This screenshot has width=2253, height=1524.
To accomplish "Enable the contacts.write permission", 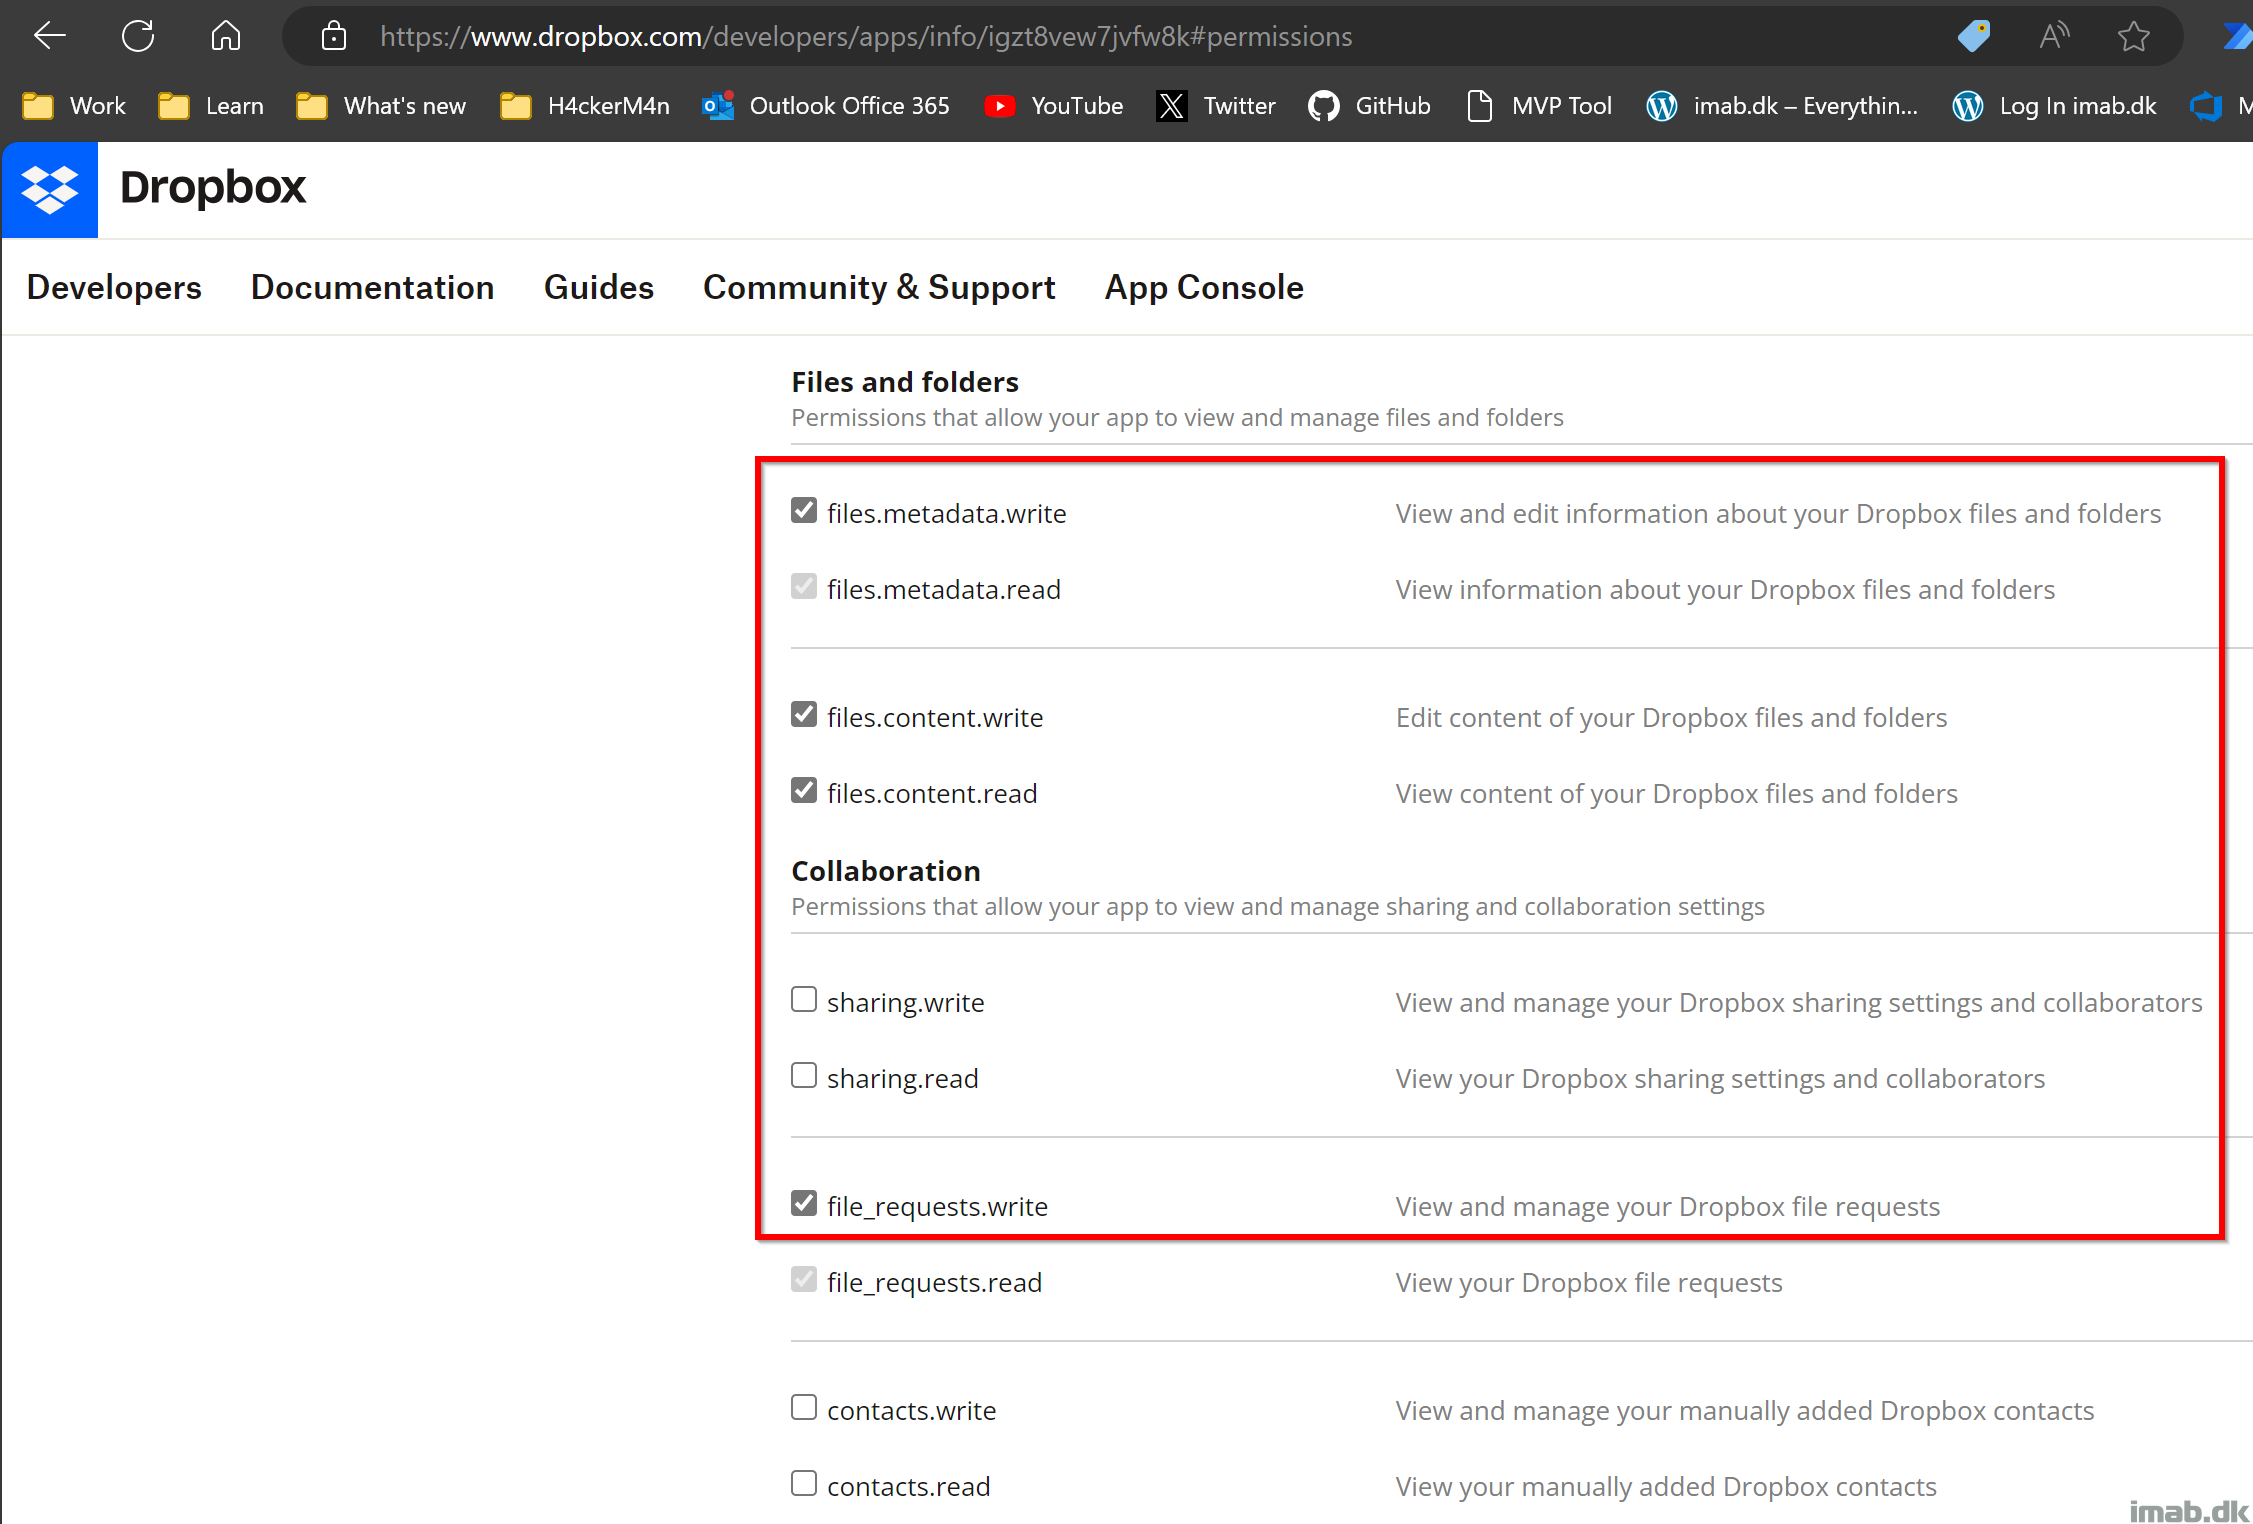I will [804, 1407].
